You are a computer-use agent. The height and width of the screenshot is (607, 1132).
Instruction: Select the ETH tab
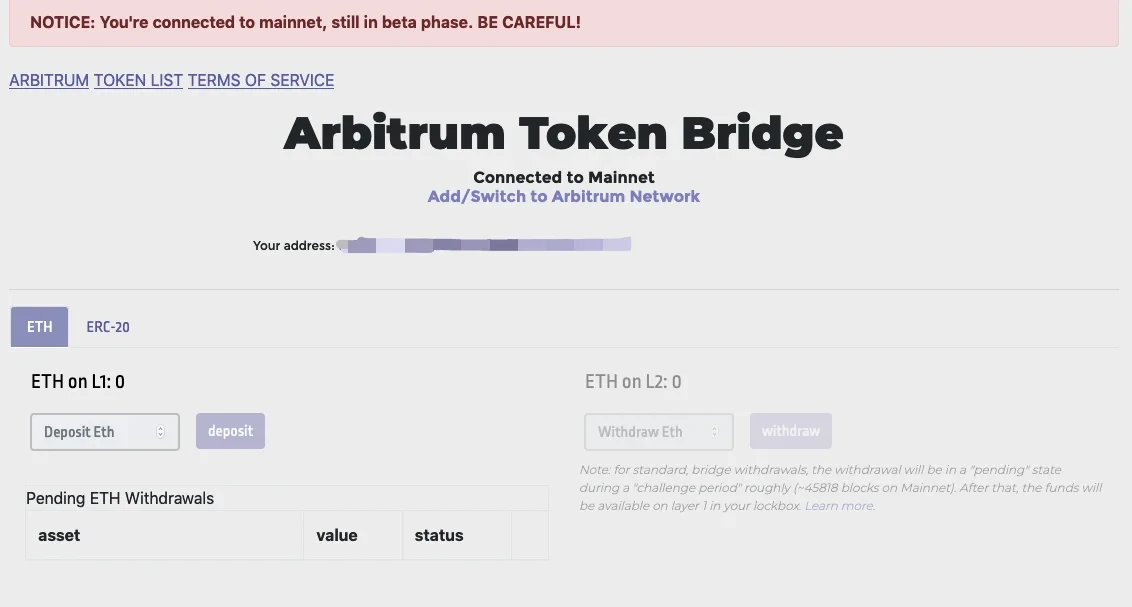point(40,327)
